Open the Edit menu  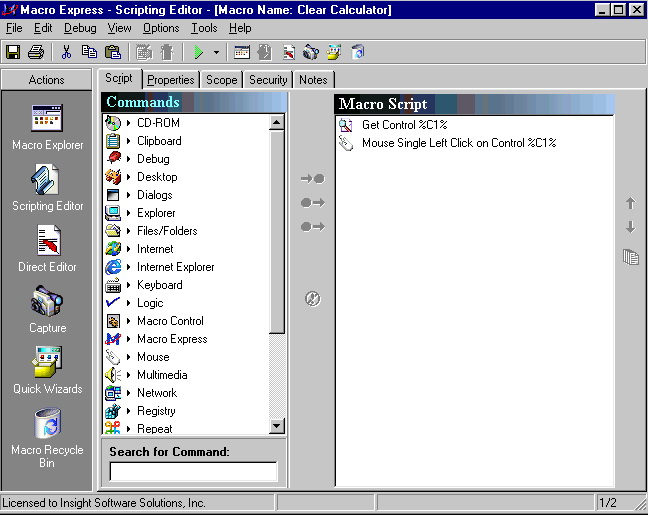43,28
